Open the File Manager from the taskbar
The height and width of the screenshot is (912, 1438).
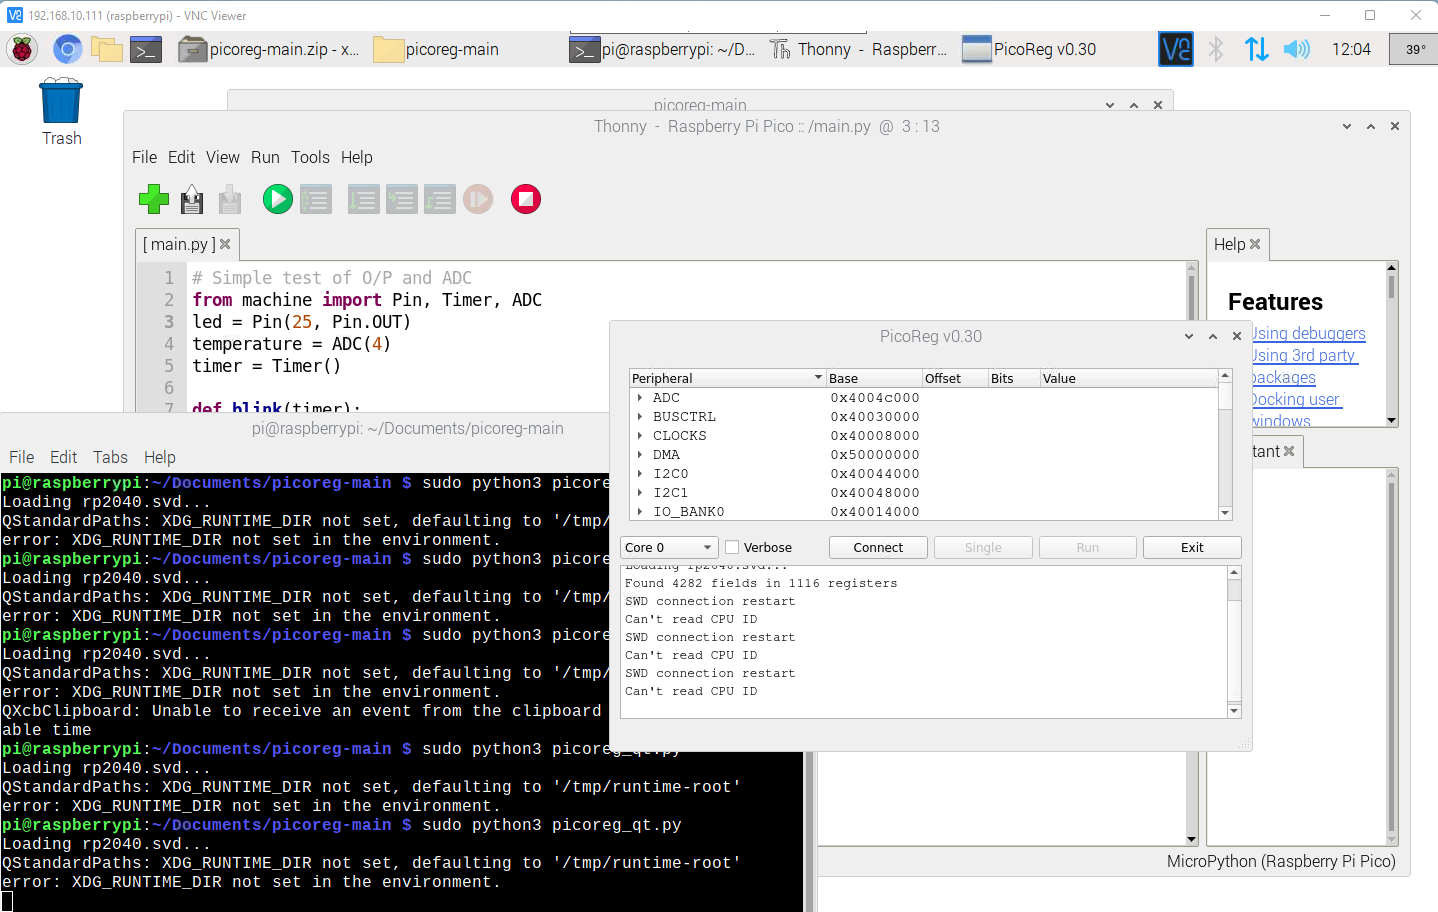pos(107,48)
